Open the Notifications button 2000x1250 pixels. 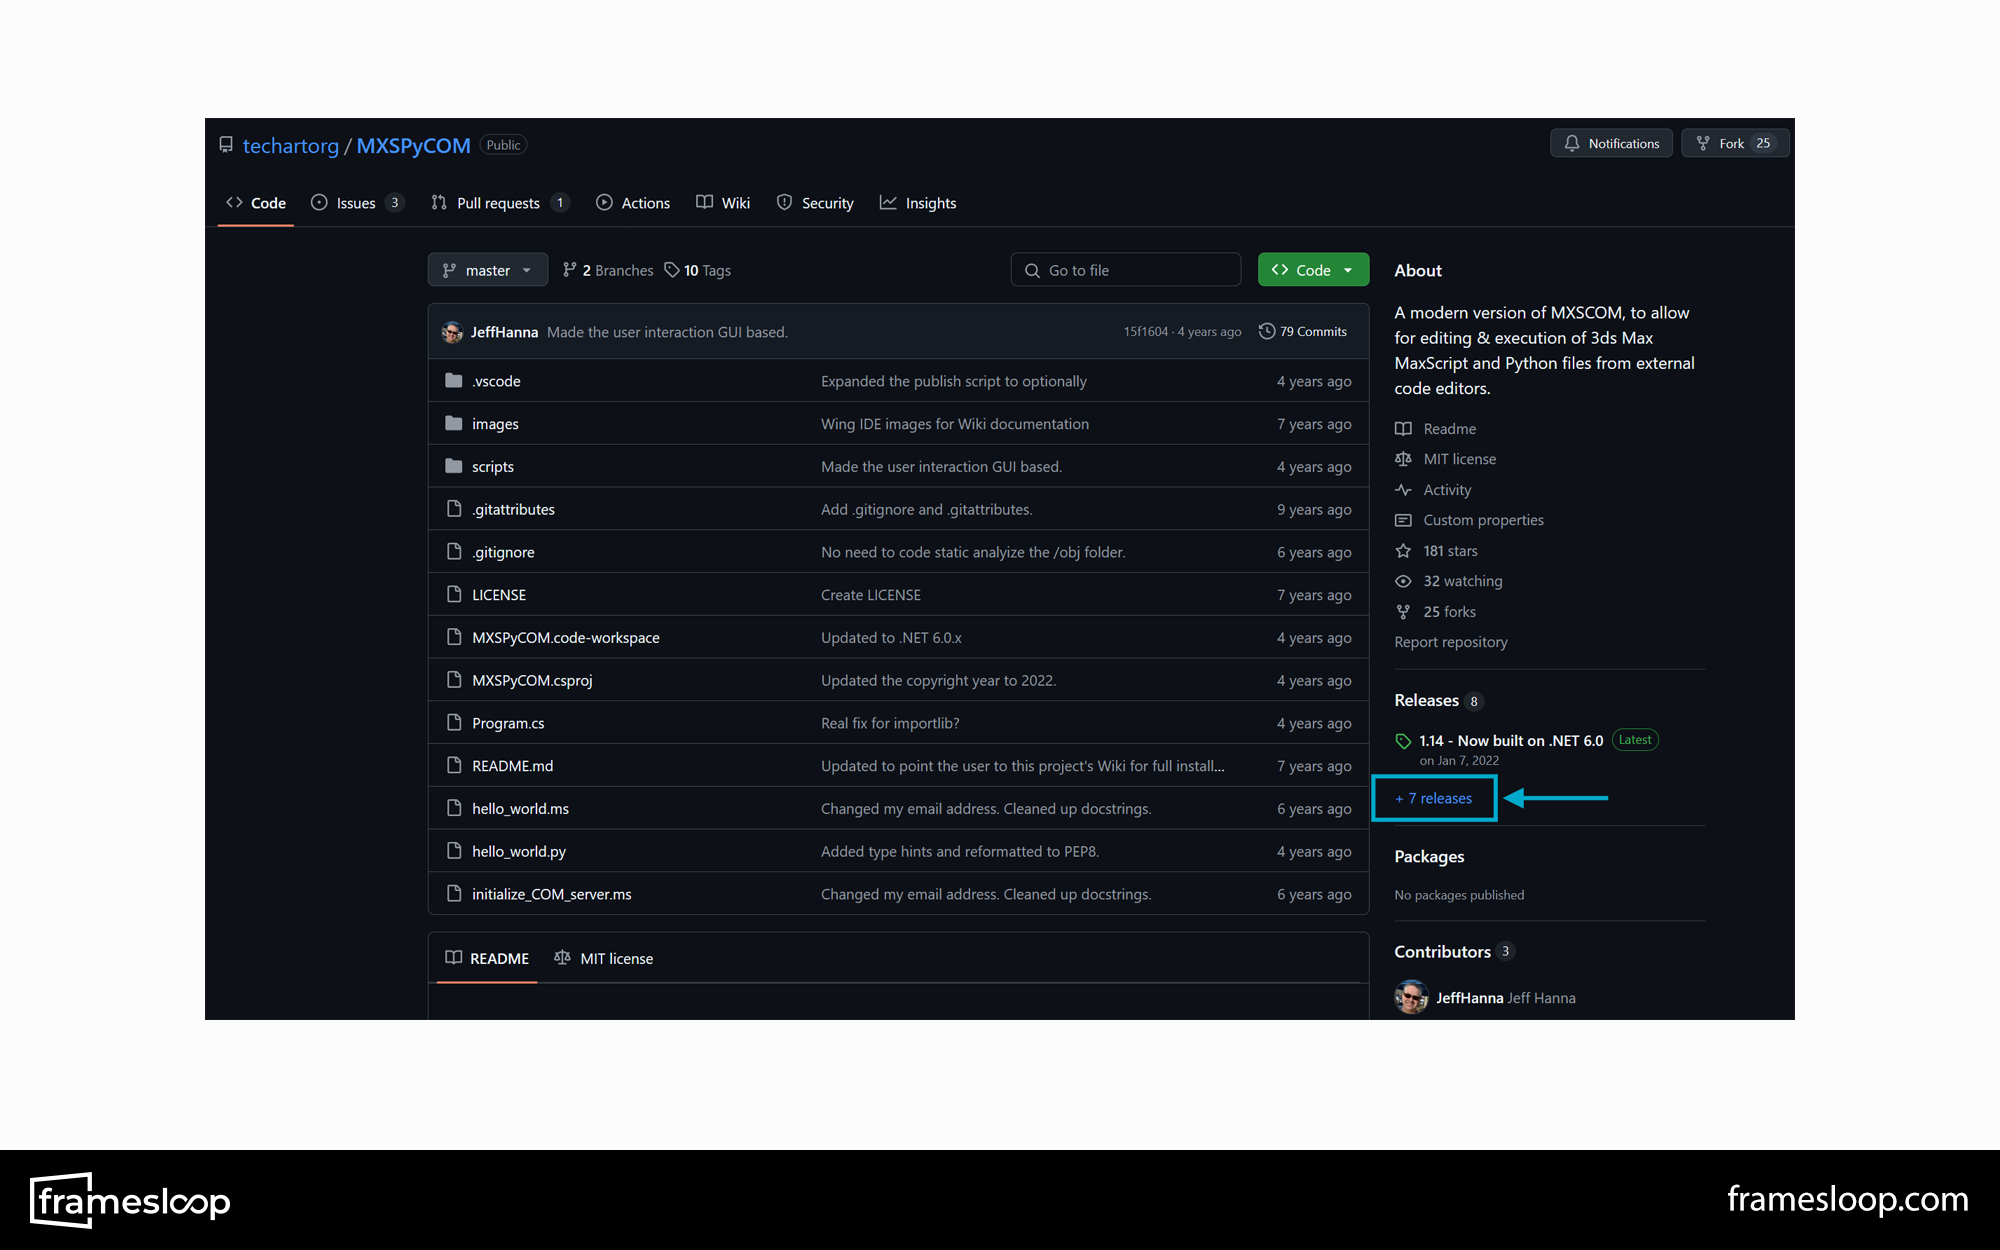point(1611,143)
